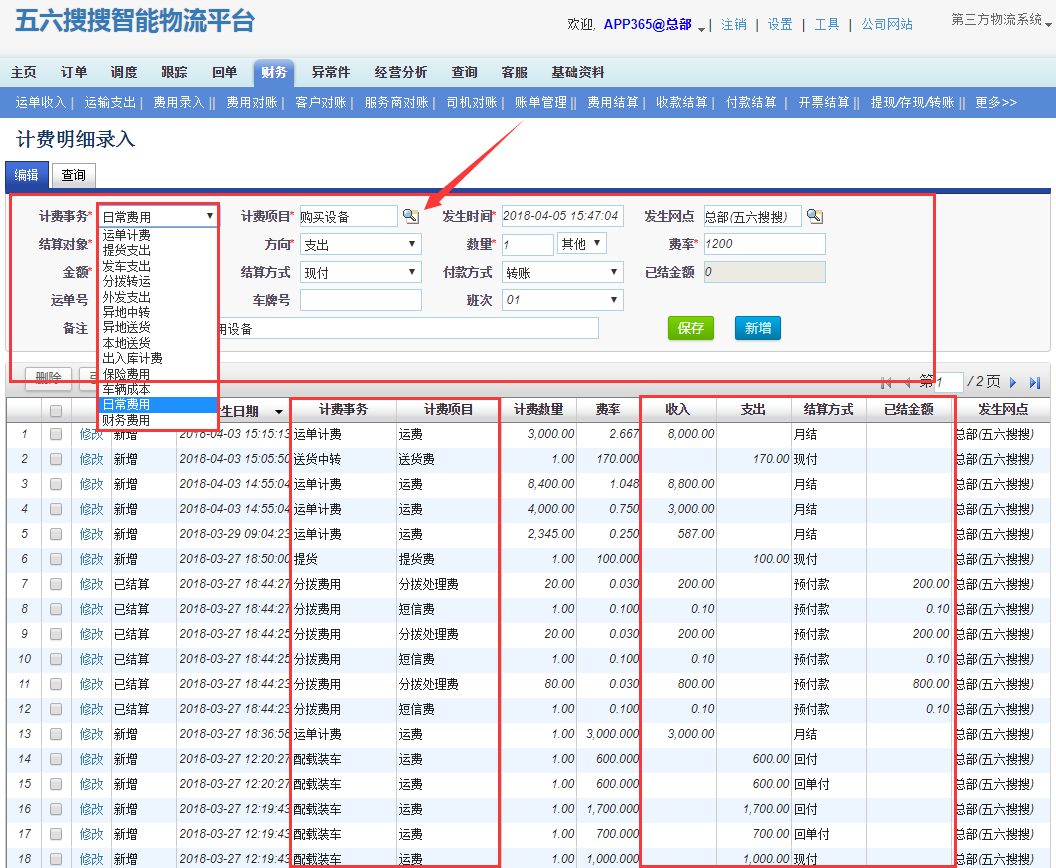Select 车辆成本 from the open dropdown list

(x=127, y=389)
